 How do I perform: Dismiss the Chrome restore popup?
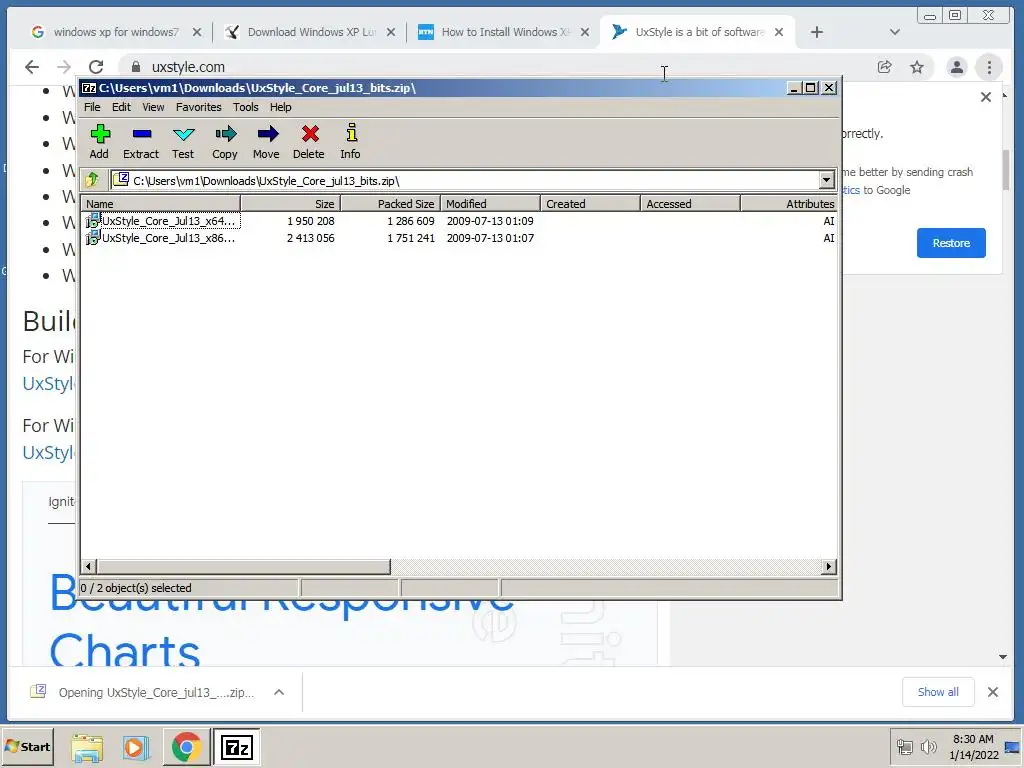(986, 97)
